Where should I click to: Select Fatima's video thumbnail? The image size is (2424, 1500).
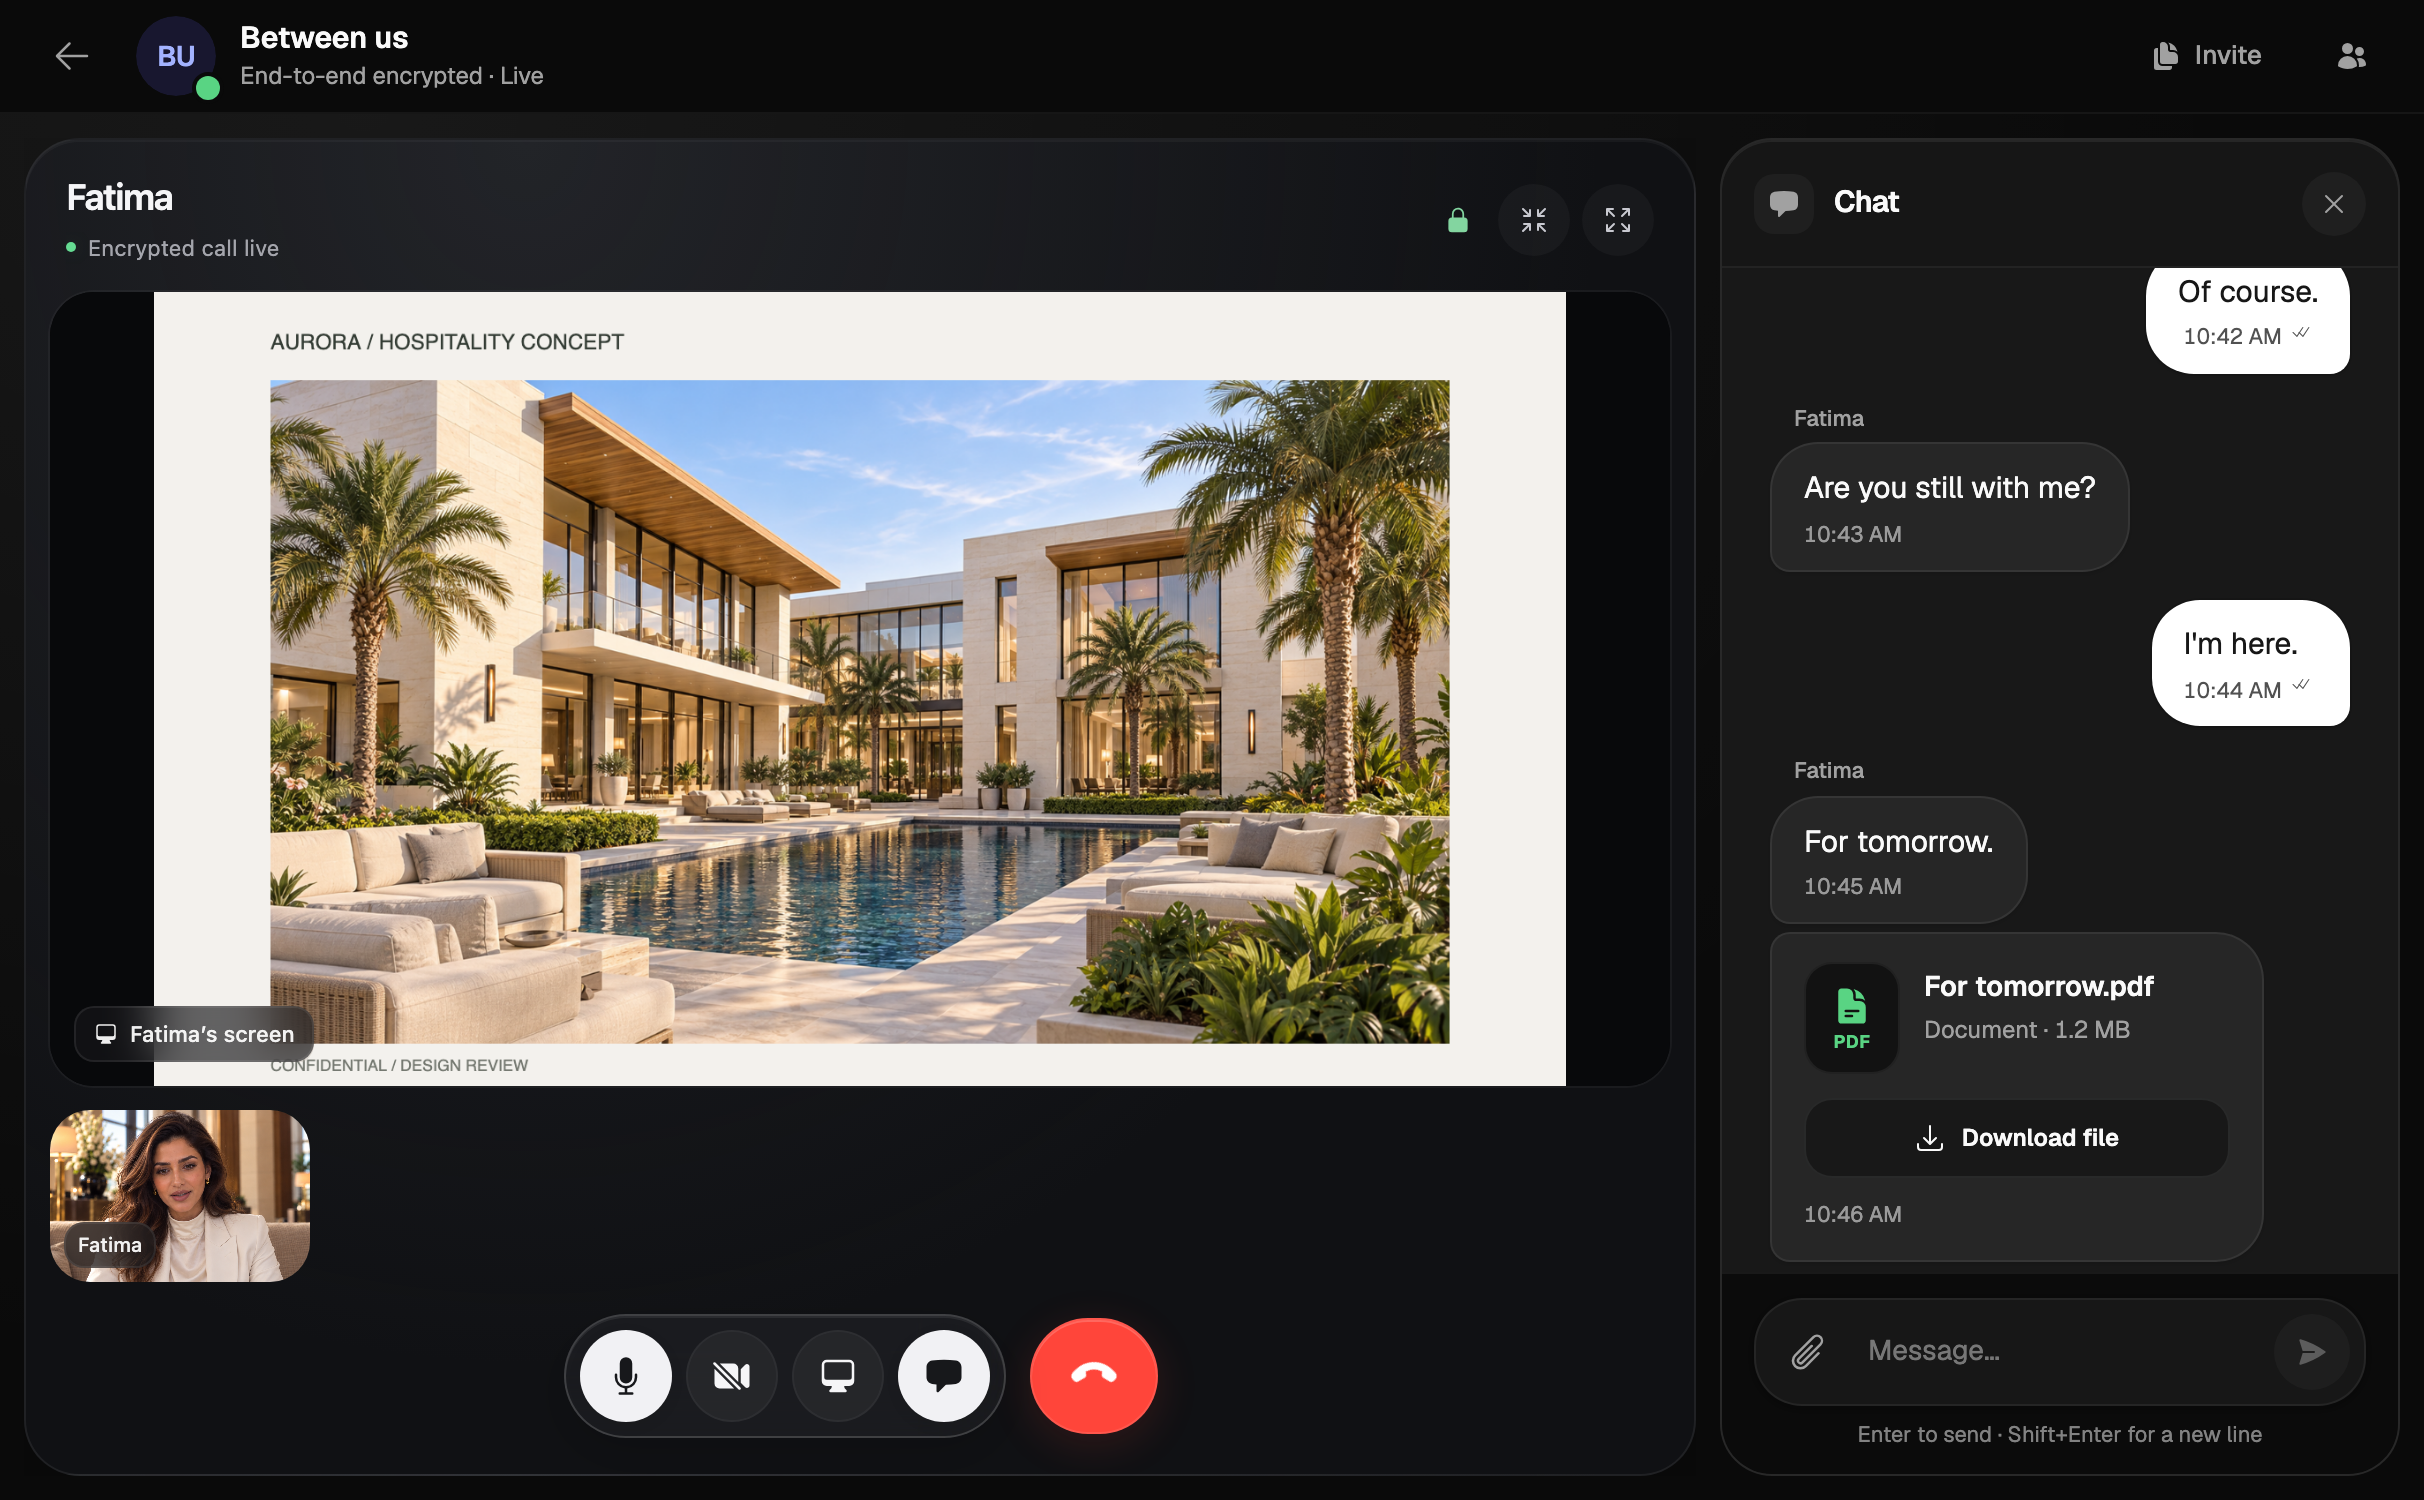pyautogui.click(x=180, y=1196)
